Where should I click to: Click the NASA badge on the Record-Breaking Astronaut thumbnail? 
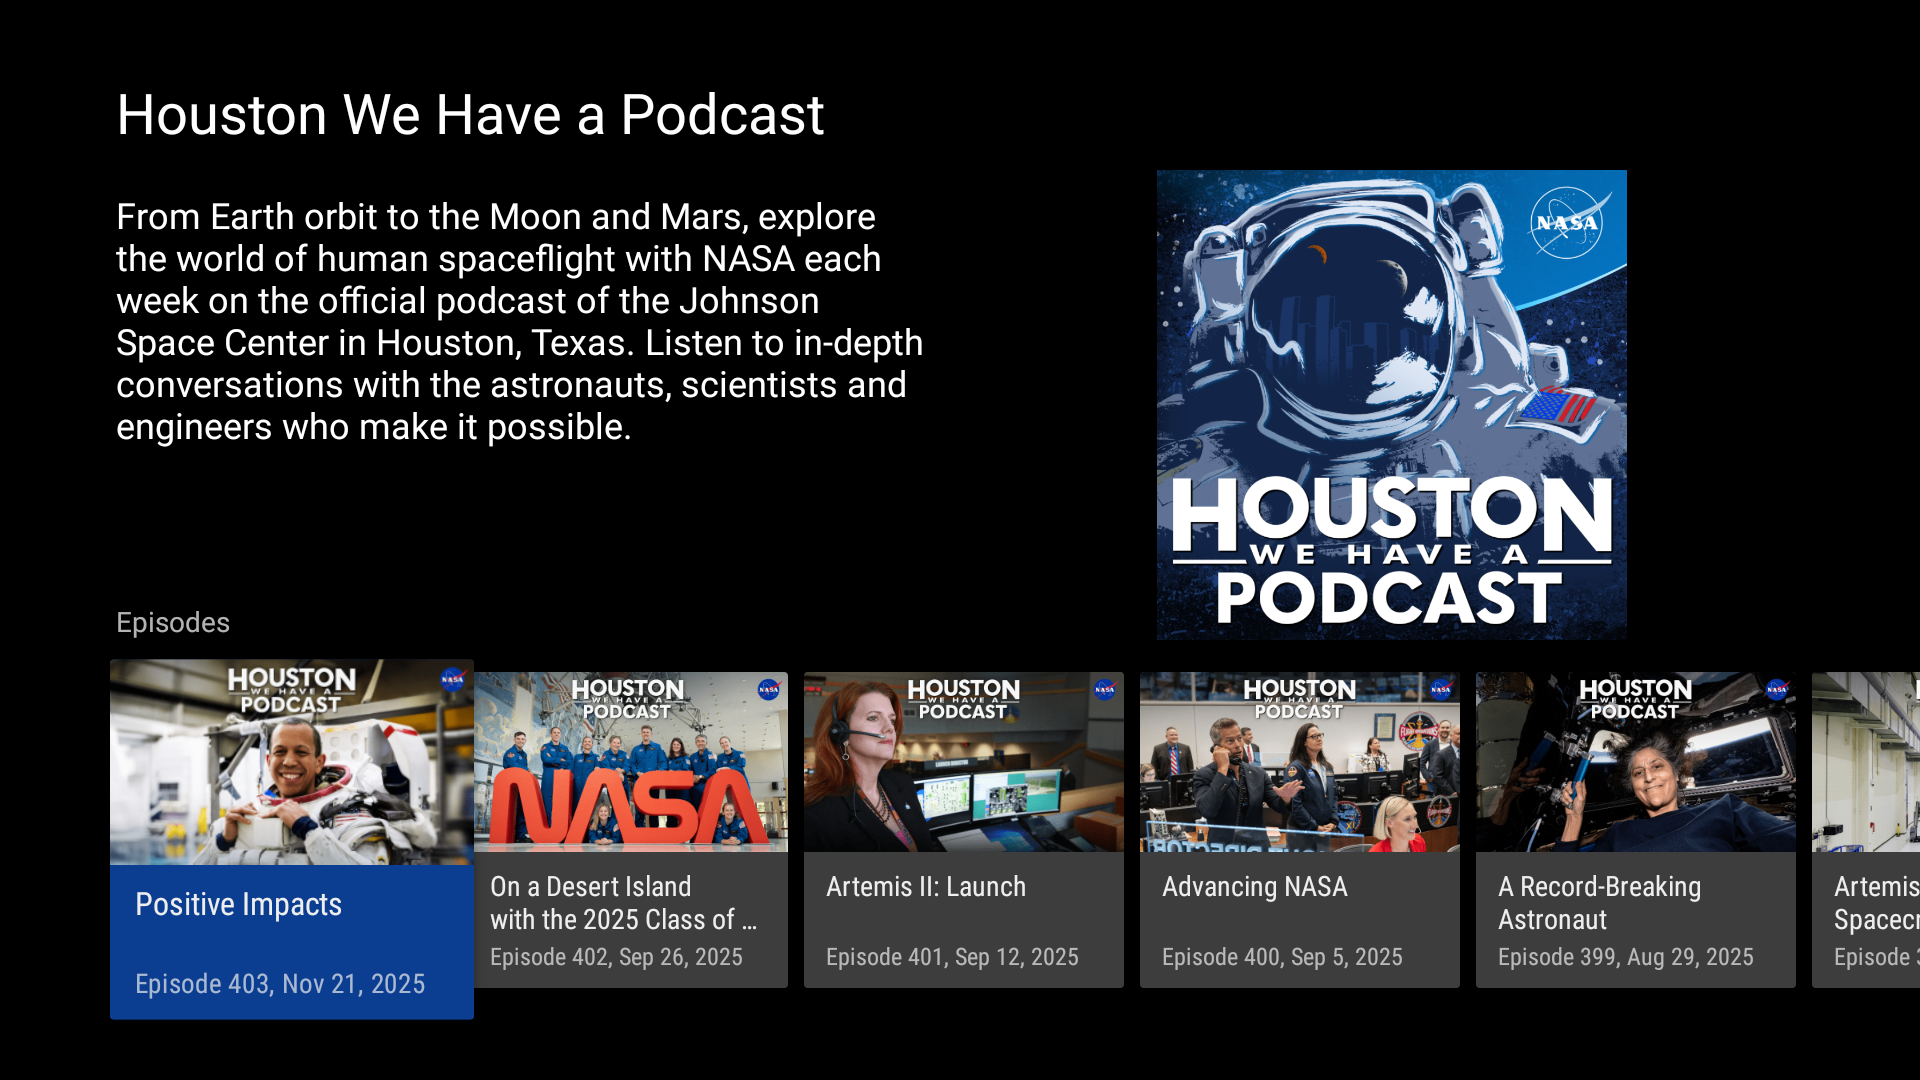point(1777,690)
